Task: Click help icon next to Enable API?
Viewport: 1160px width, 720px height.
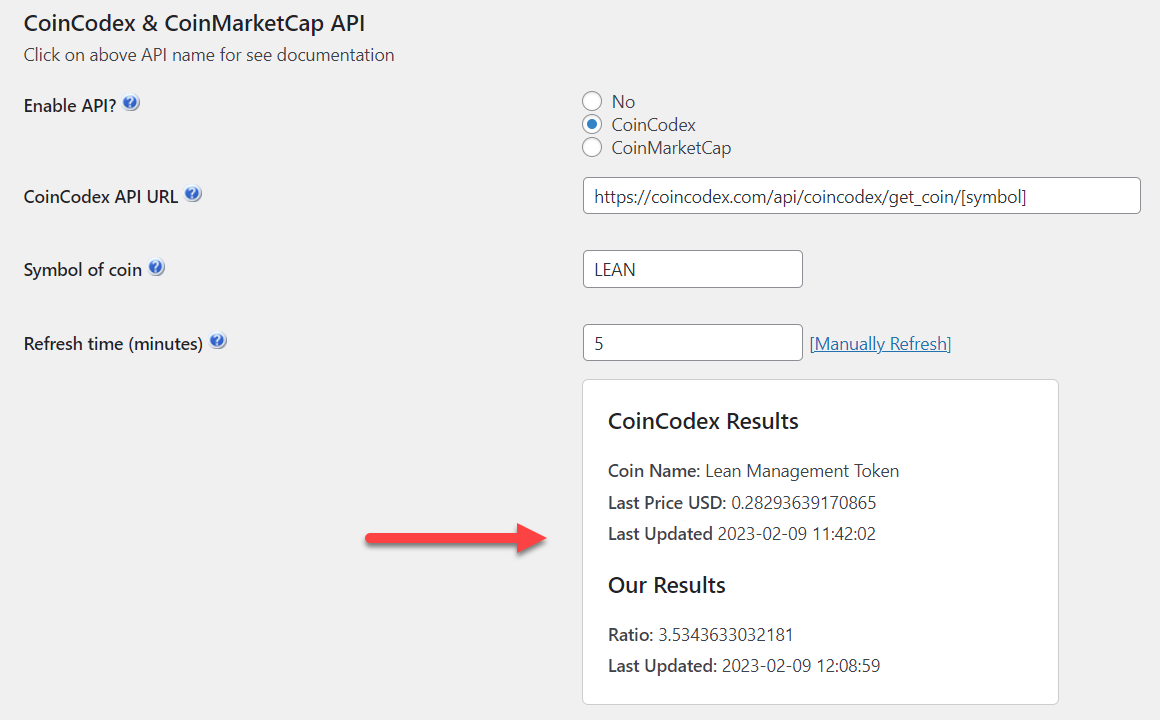Action: tap(131, 103)
